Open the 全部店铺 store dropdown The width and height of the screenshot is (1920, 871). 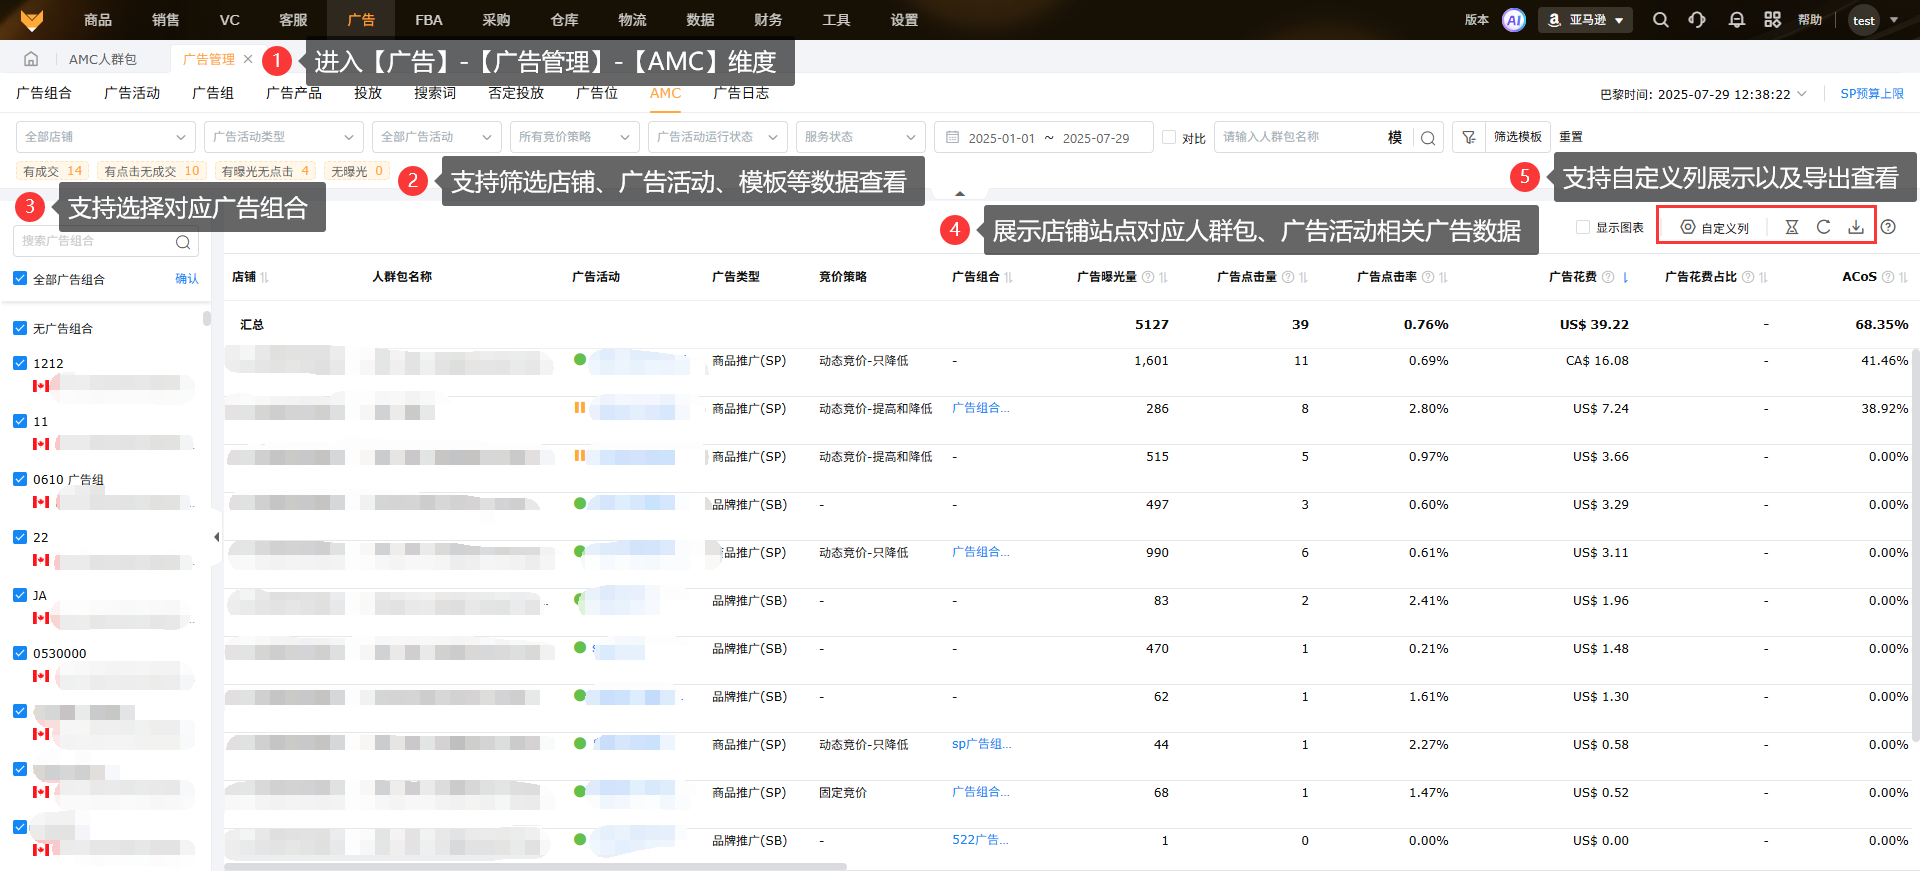point(105,137)
